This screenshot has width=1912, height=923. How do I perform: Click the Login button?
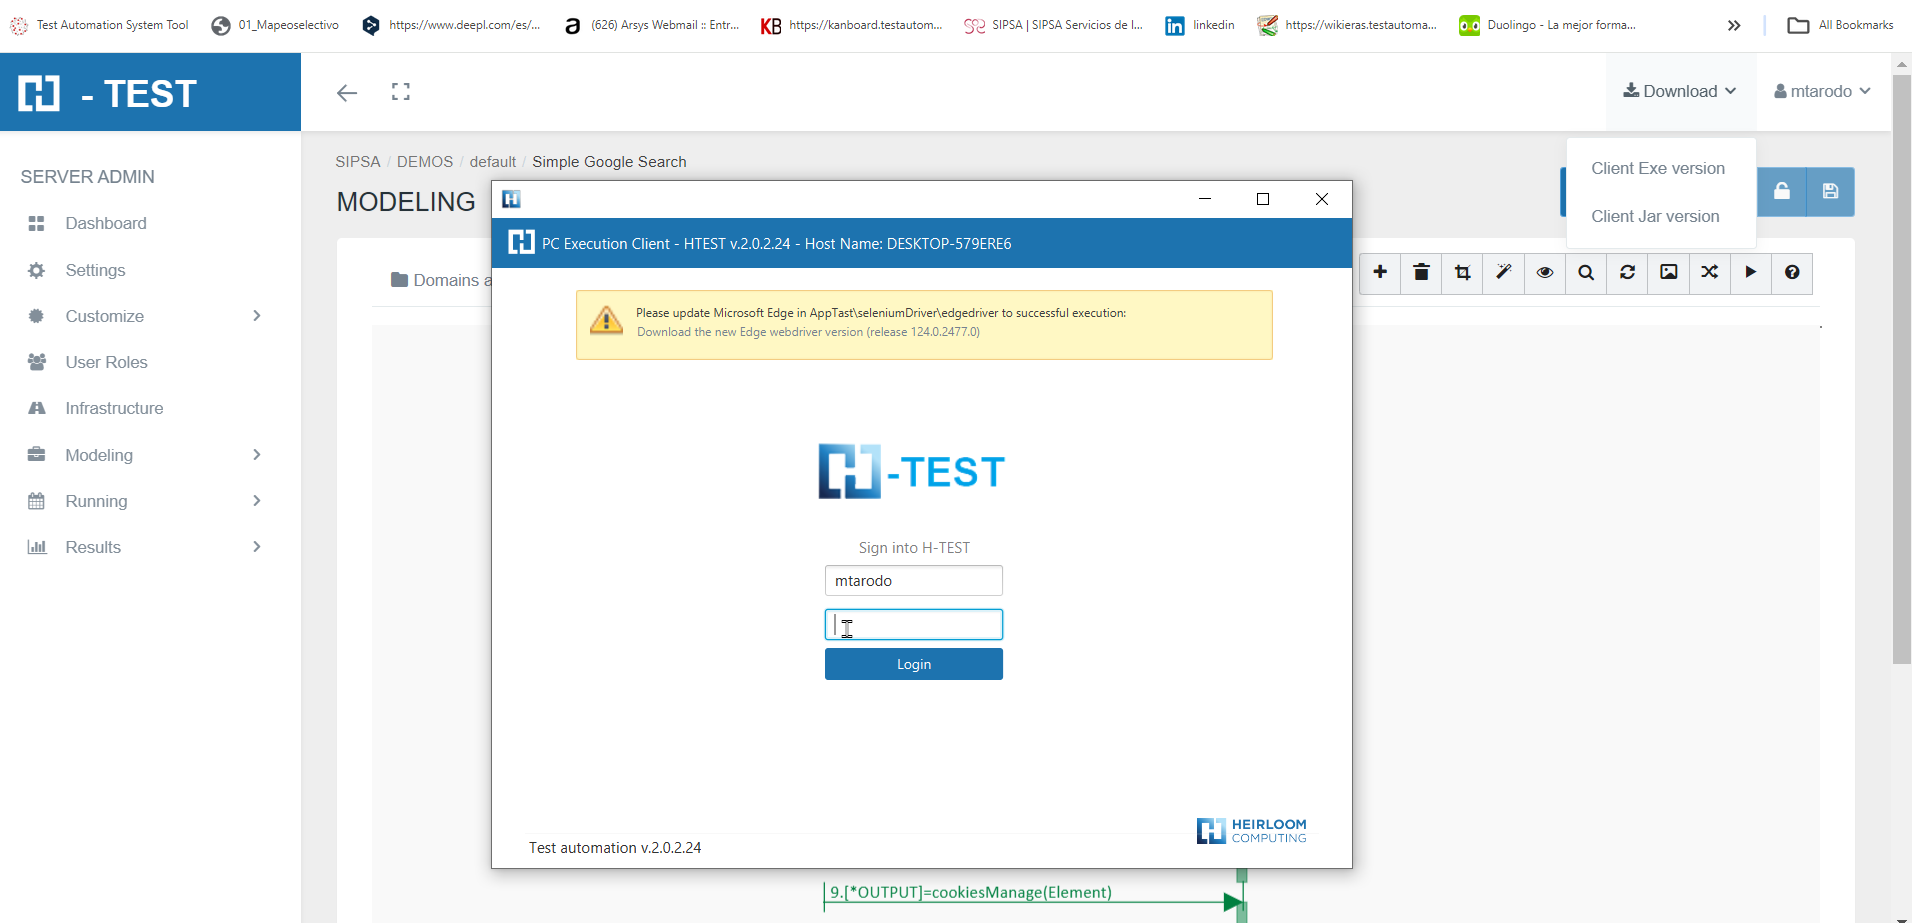click(x=913, y=664)
